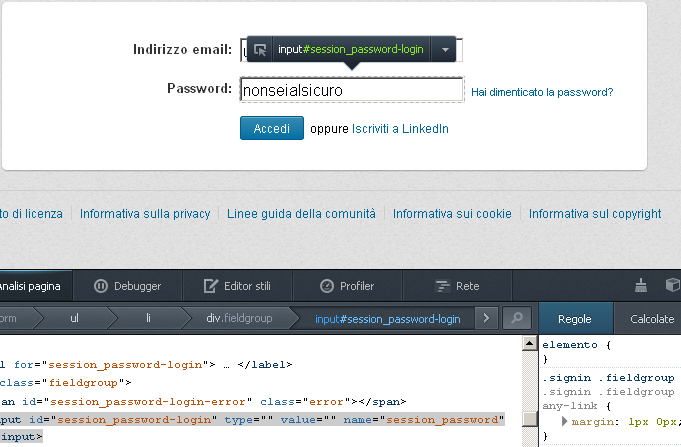Click the class="fieldgroup" markup line
Screen dimensions: 681x447
pyautogui.click(x=66, y=383)
